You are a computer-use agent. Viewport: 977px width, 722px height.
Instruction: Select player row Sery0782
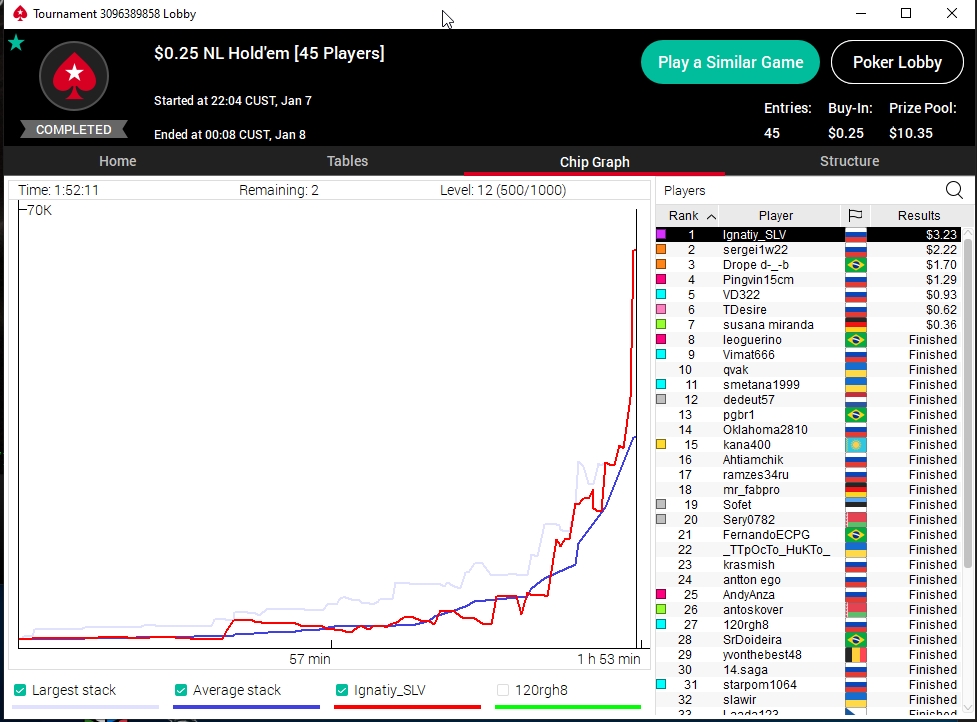click(808, 520)
